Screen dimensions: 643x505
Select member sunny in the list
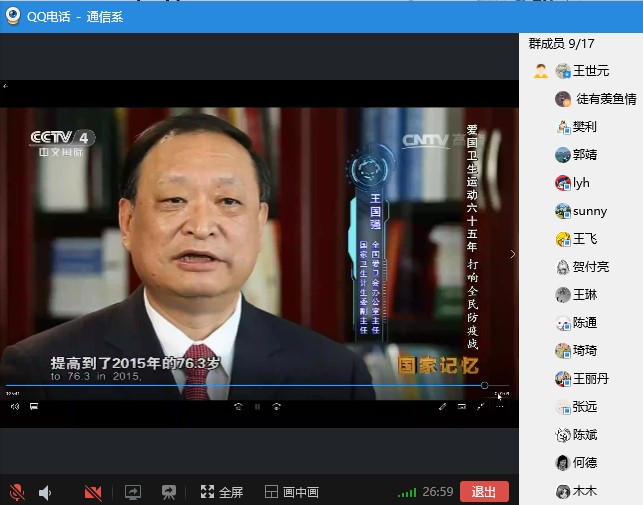(589, 211)
